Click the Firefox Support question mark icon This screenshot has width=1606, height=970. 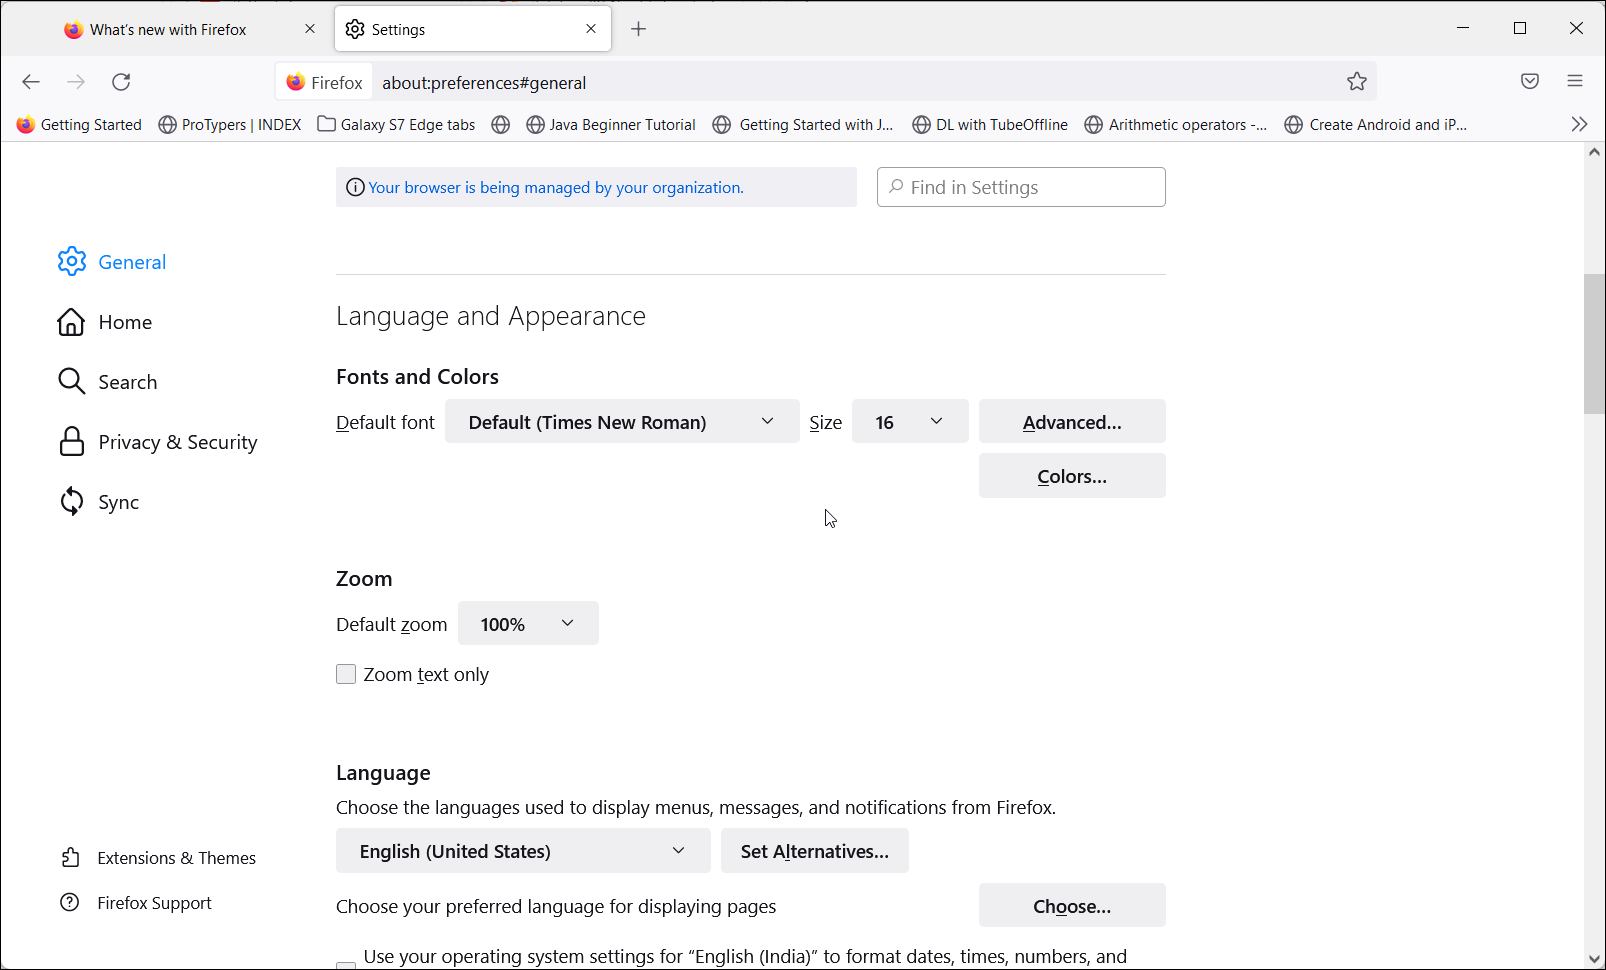[70, 902]
